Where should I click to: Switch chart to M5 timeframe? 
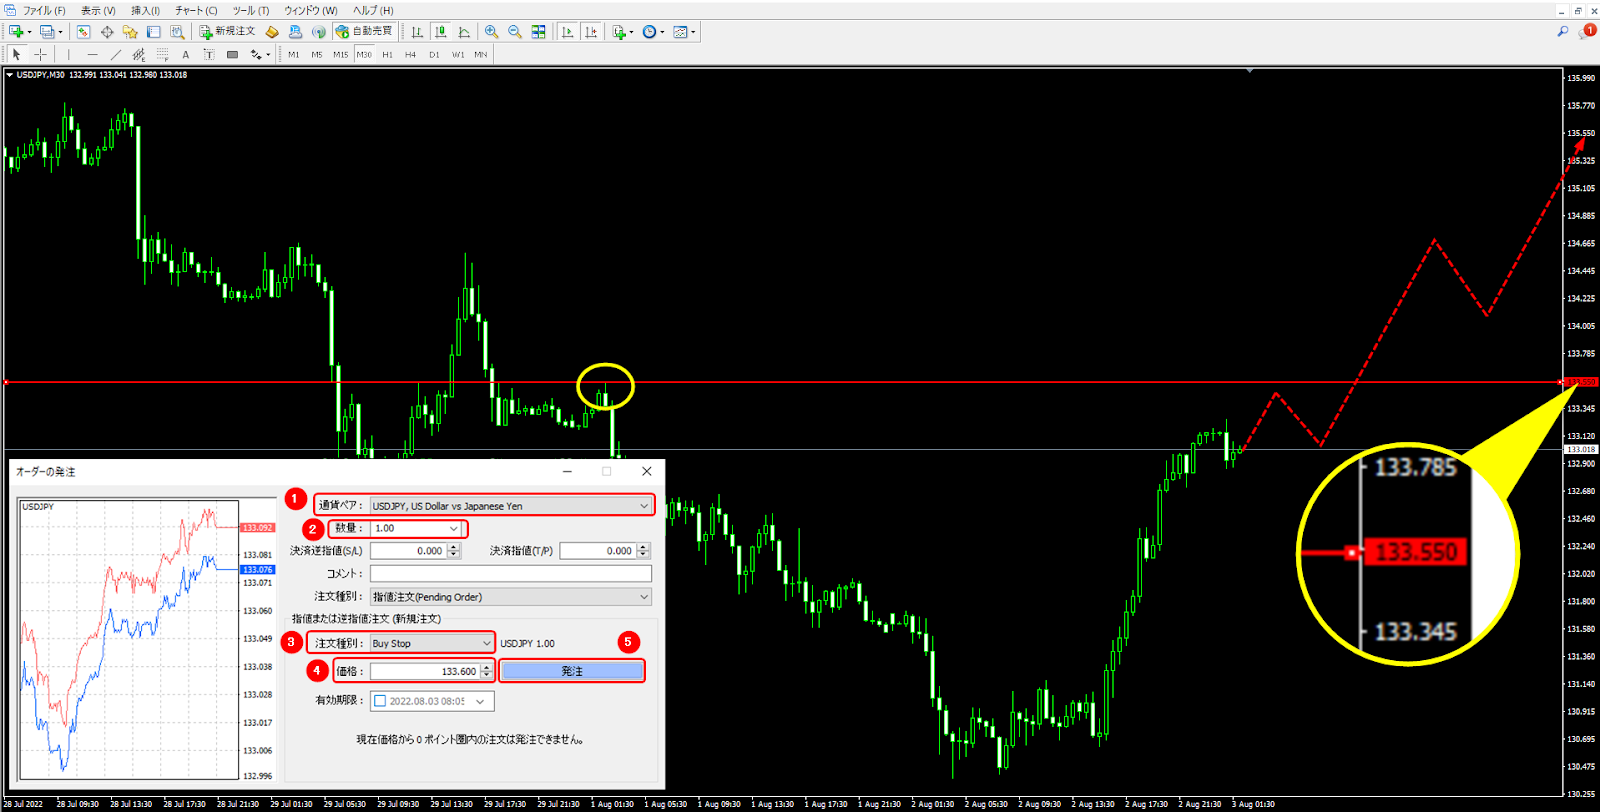point(317,54)
